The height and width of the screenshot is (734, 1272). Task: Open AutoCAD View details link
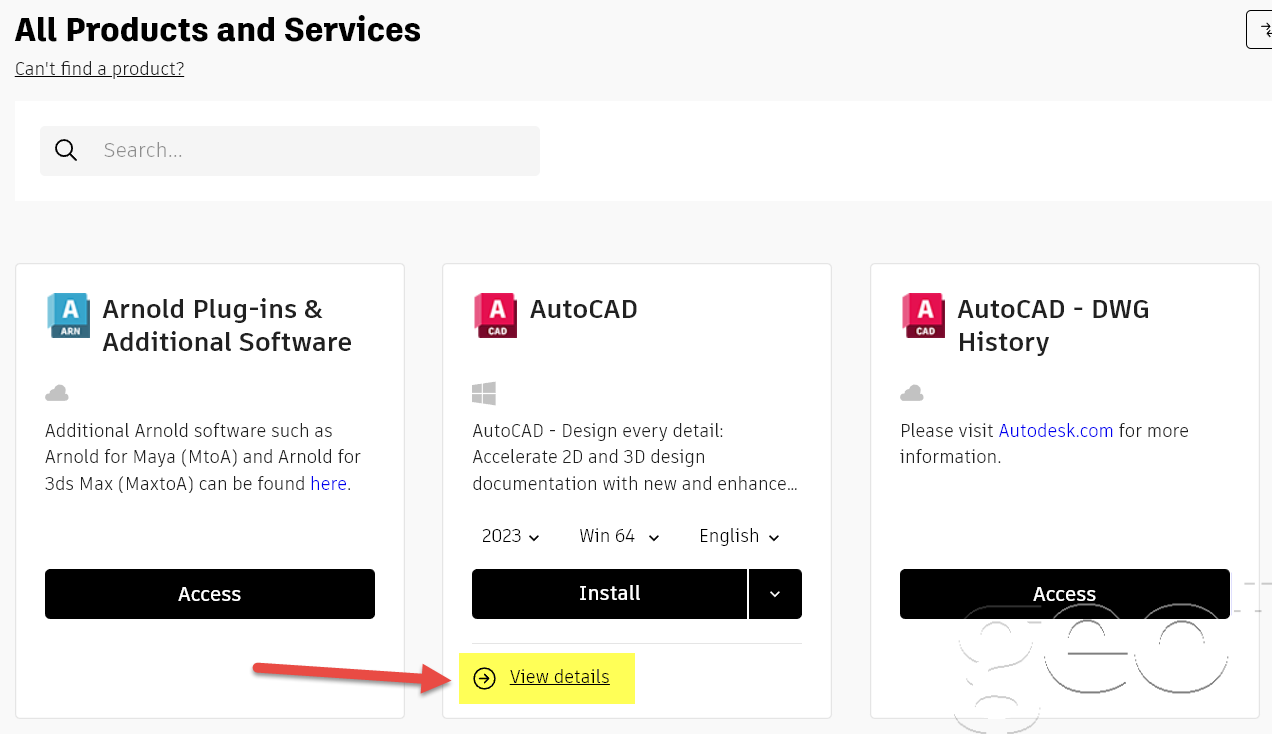point(559,677)
